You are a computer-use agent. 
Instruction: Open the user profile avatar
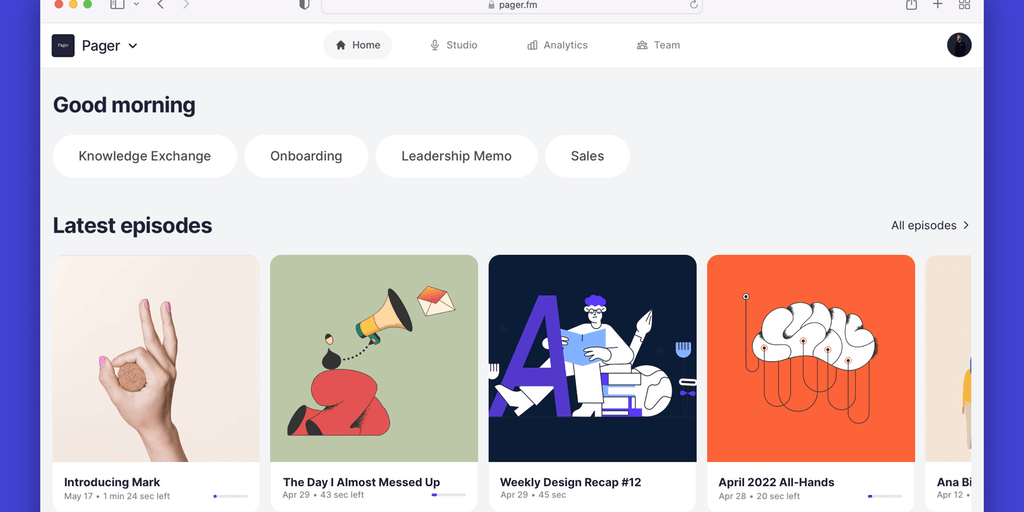coord(959,45)
